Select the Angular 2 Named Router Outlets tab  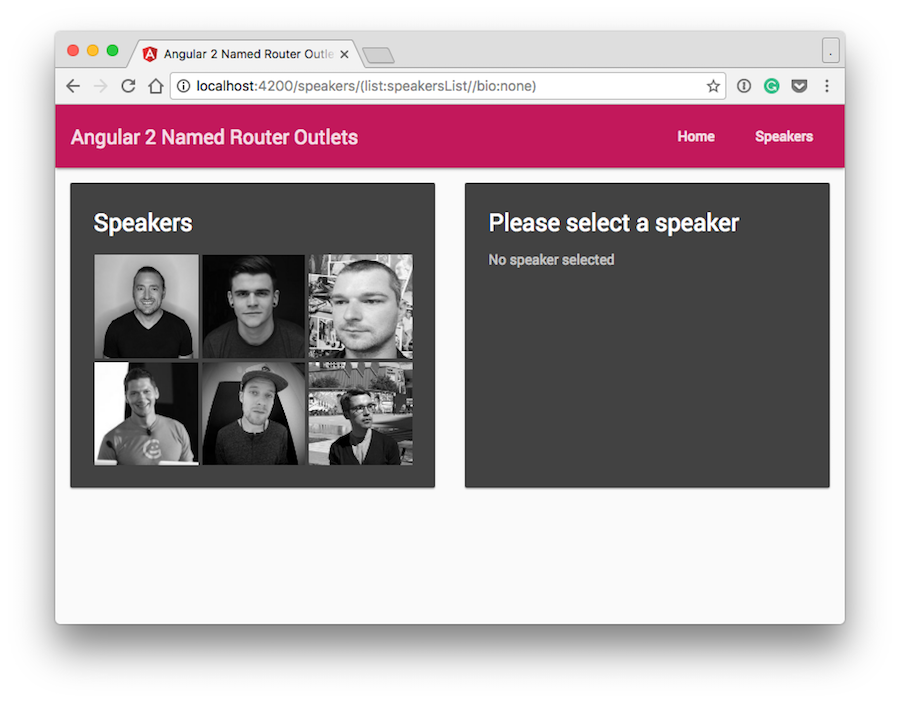click(x=240, y=54)
